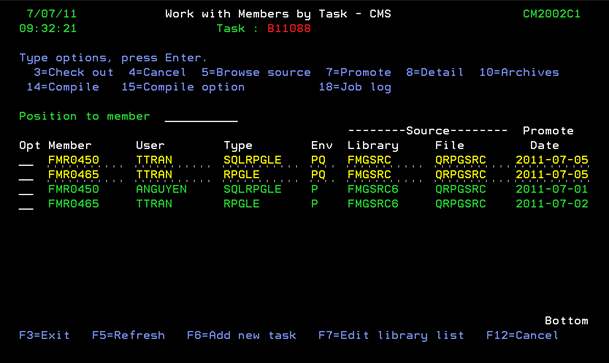Click option 3=Check out
The image size is (609, 363).
click(x=73, y=72)
